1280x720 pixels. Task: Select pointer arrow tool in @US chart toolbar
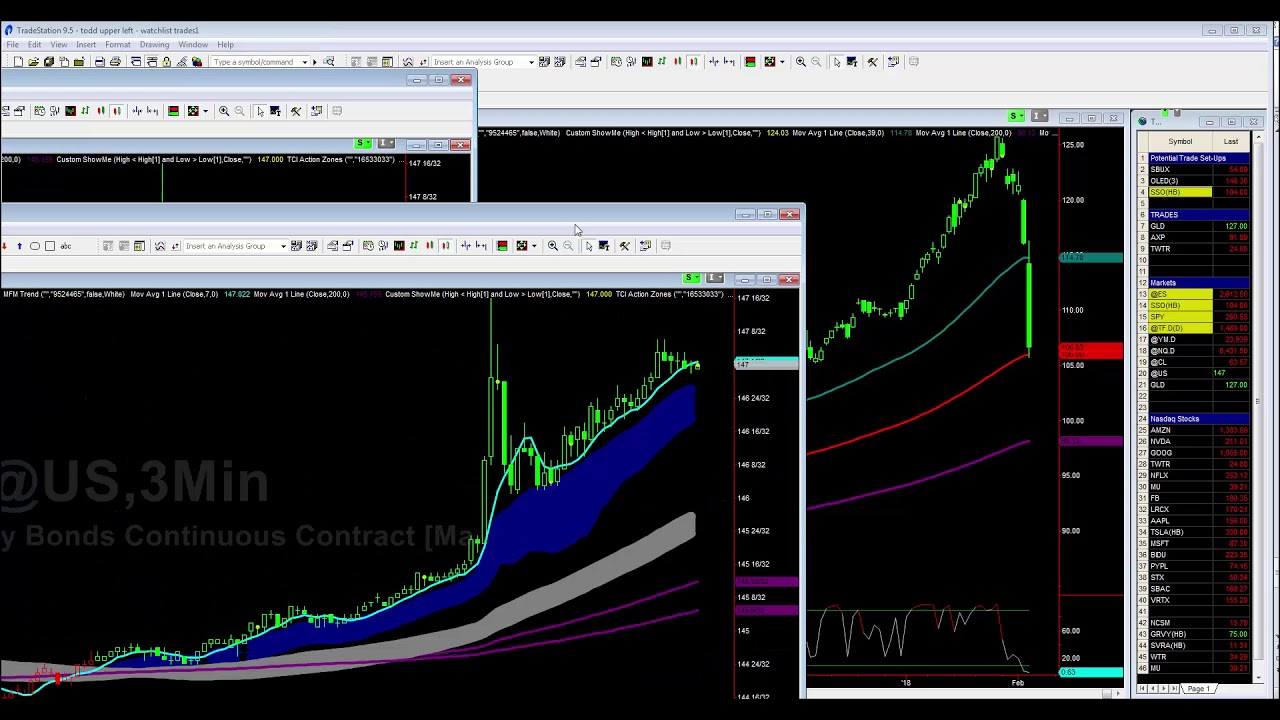point(588,245)
